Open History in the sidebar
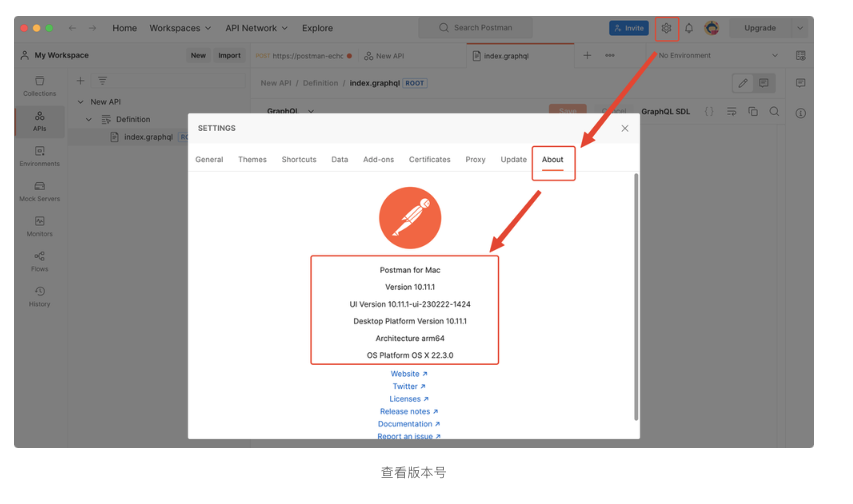853x504 pixels. [x=40, y=297]
